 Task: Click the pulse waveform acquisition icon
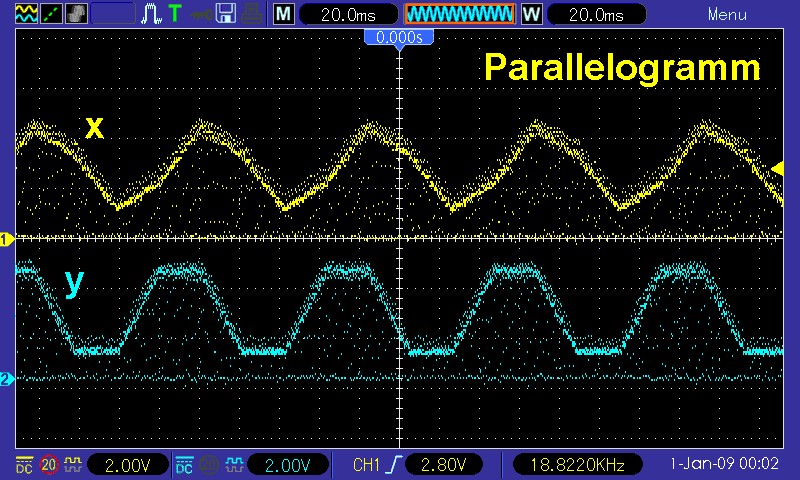151,14
